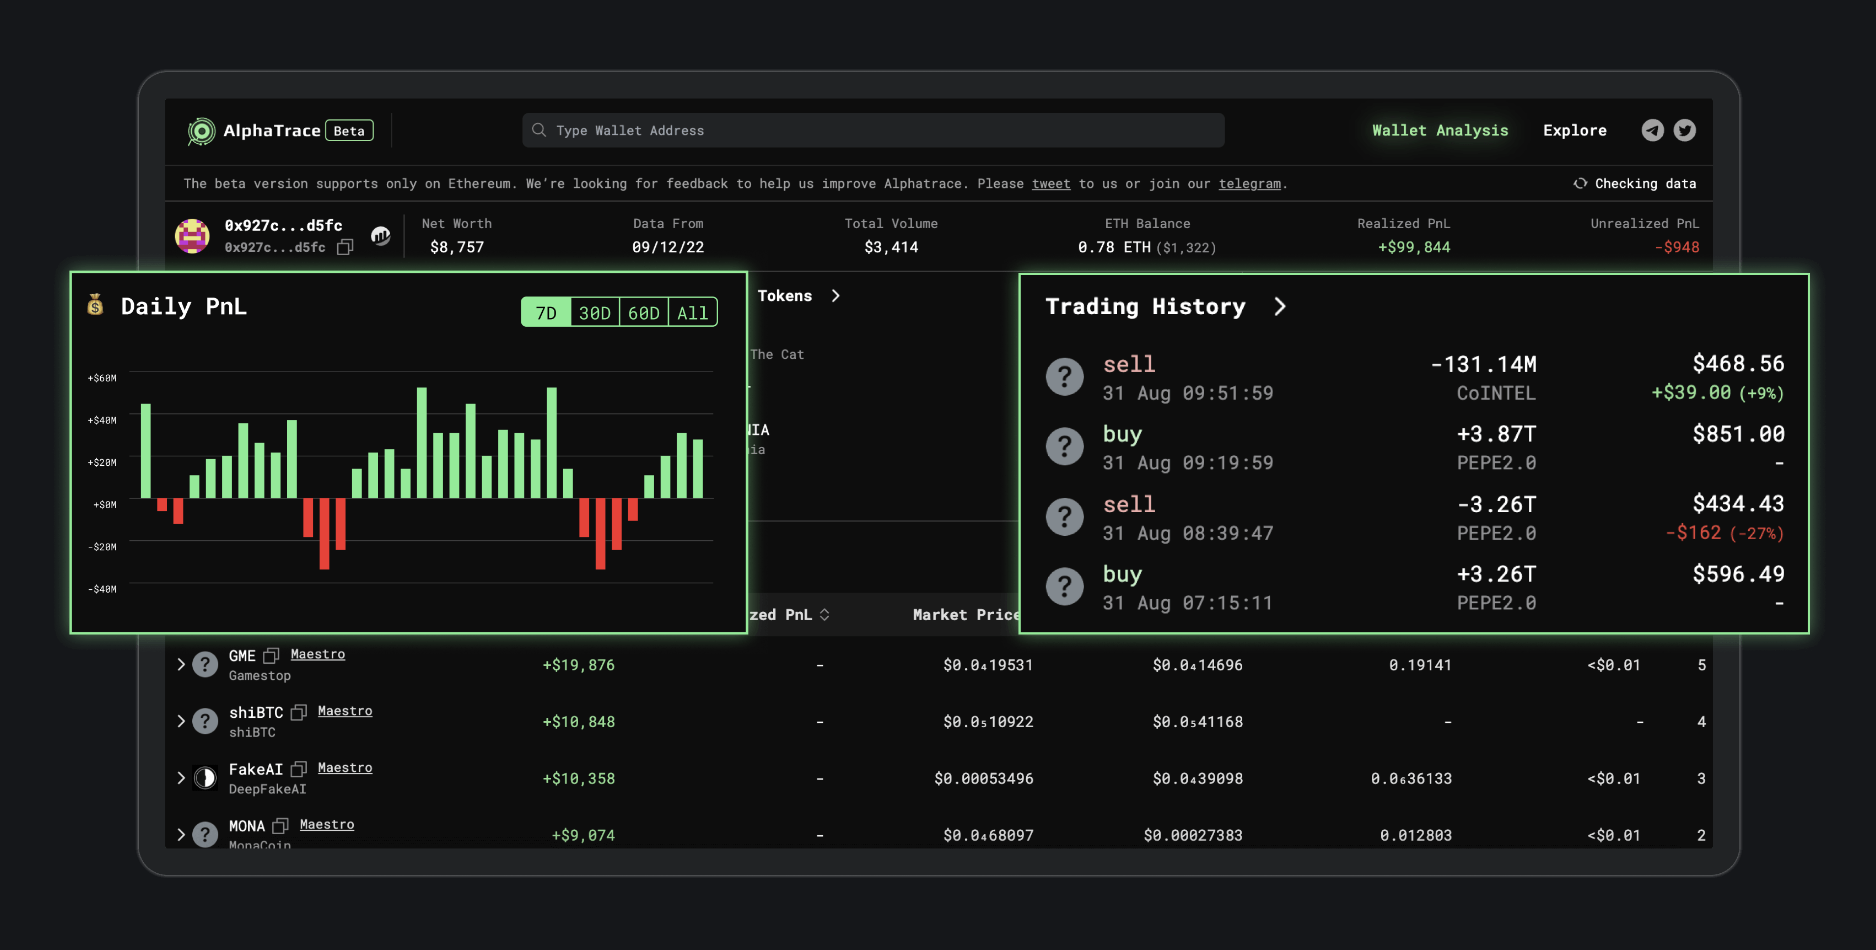Open the Wallet Analysis tab
Image resolution: width=1876 pixels, height=950 pixels.
(1439, 131)
